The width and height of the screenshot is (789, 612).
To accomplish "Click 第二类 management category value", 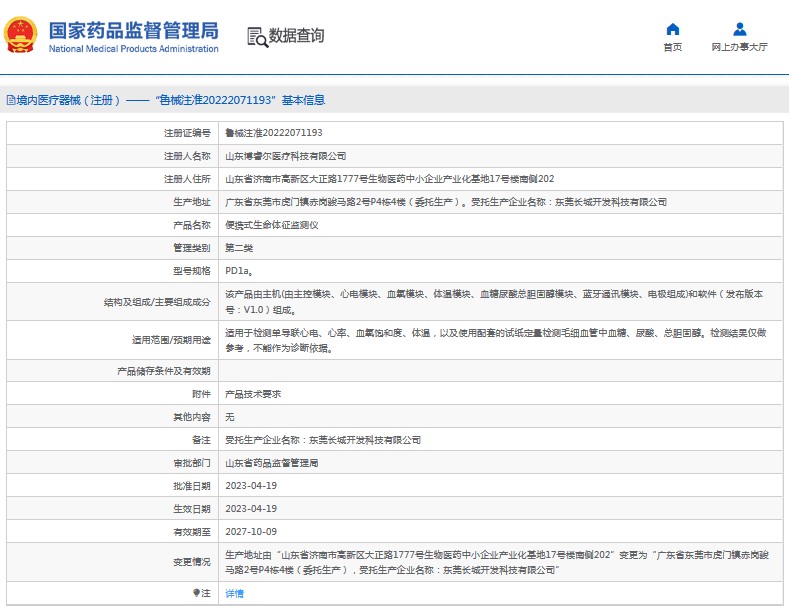I will coord(239,248).
